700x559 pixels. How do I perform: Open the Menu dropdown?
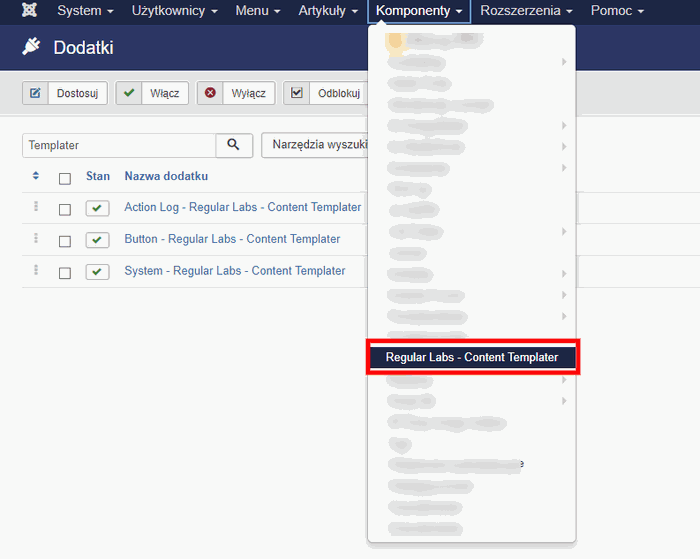pos(258,11)
